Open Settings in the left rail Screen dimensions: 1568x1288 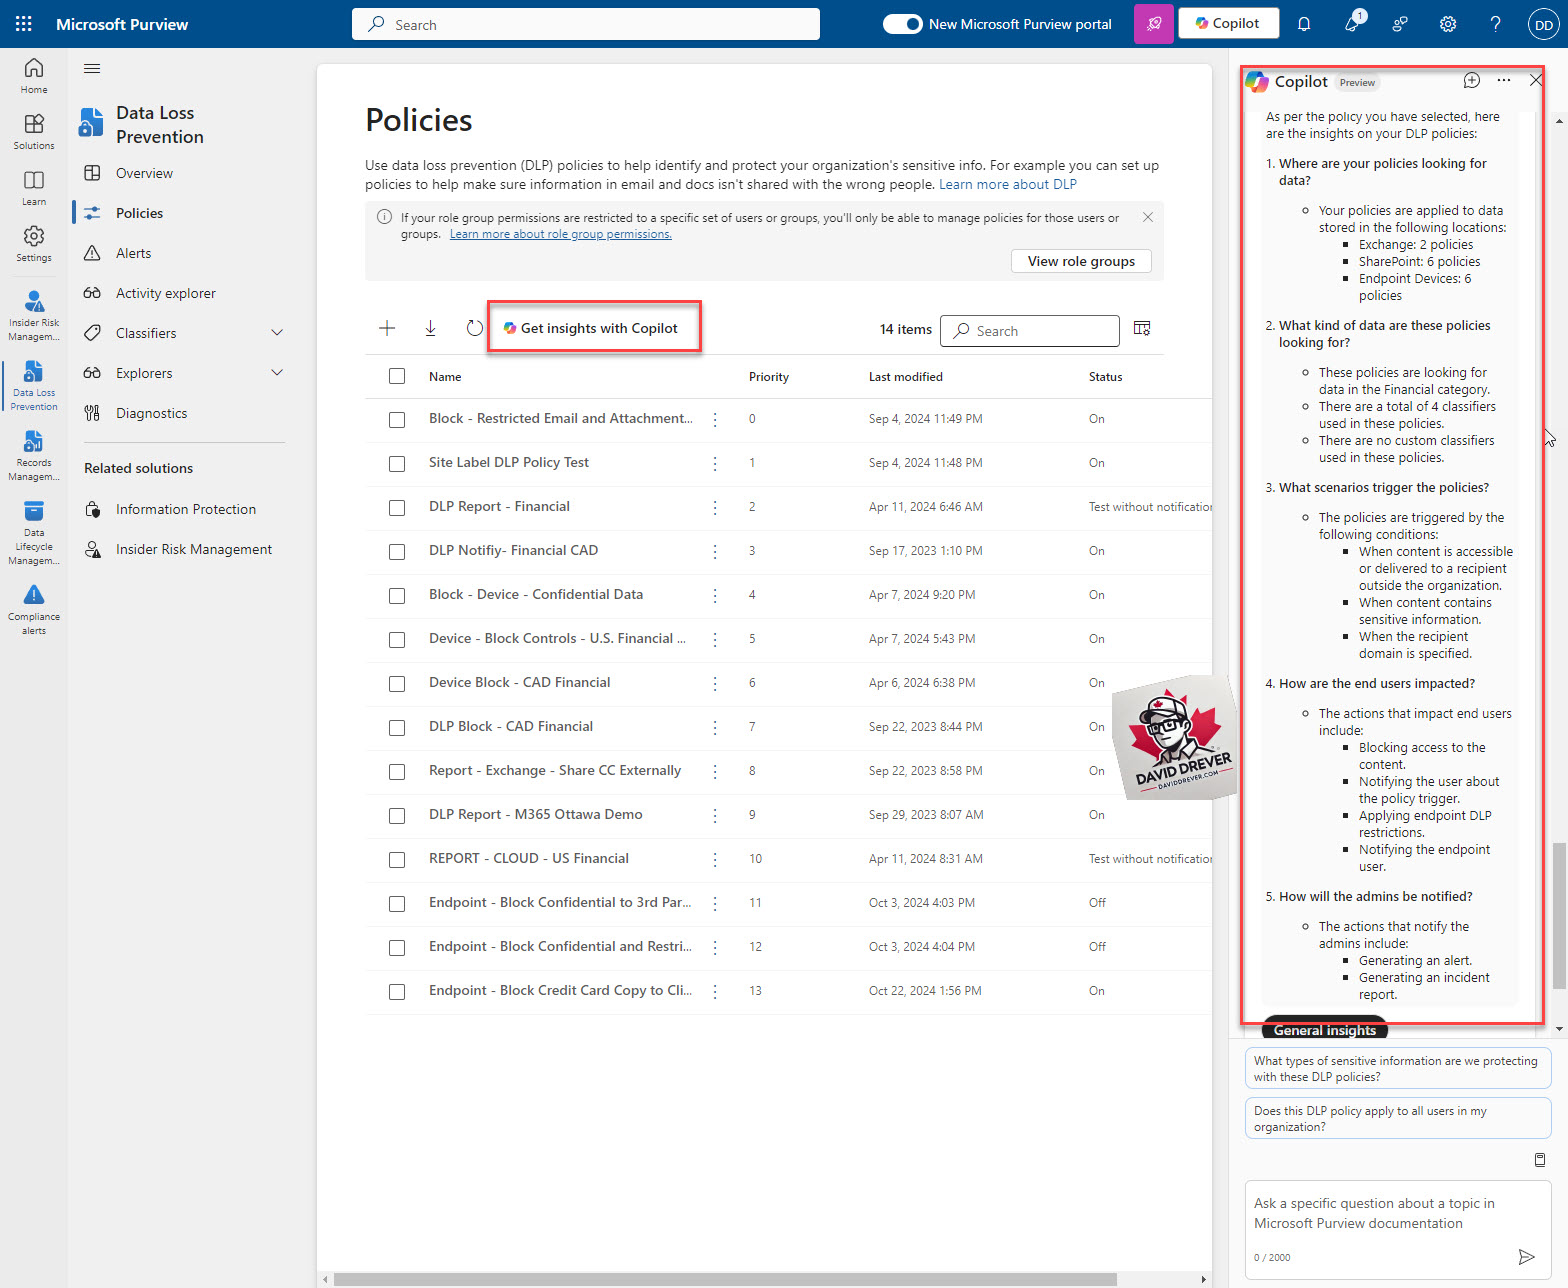pyautogui.click(x=34, y=243)
